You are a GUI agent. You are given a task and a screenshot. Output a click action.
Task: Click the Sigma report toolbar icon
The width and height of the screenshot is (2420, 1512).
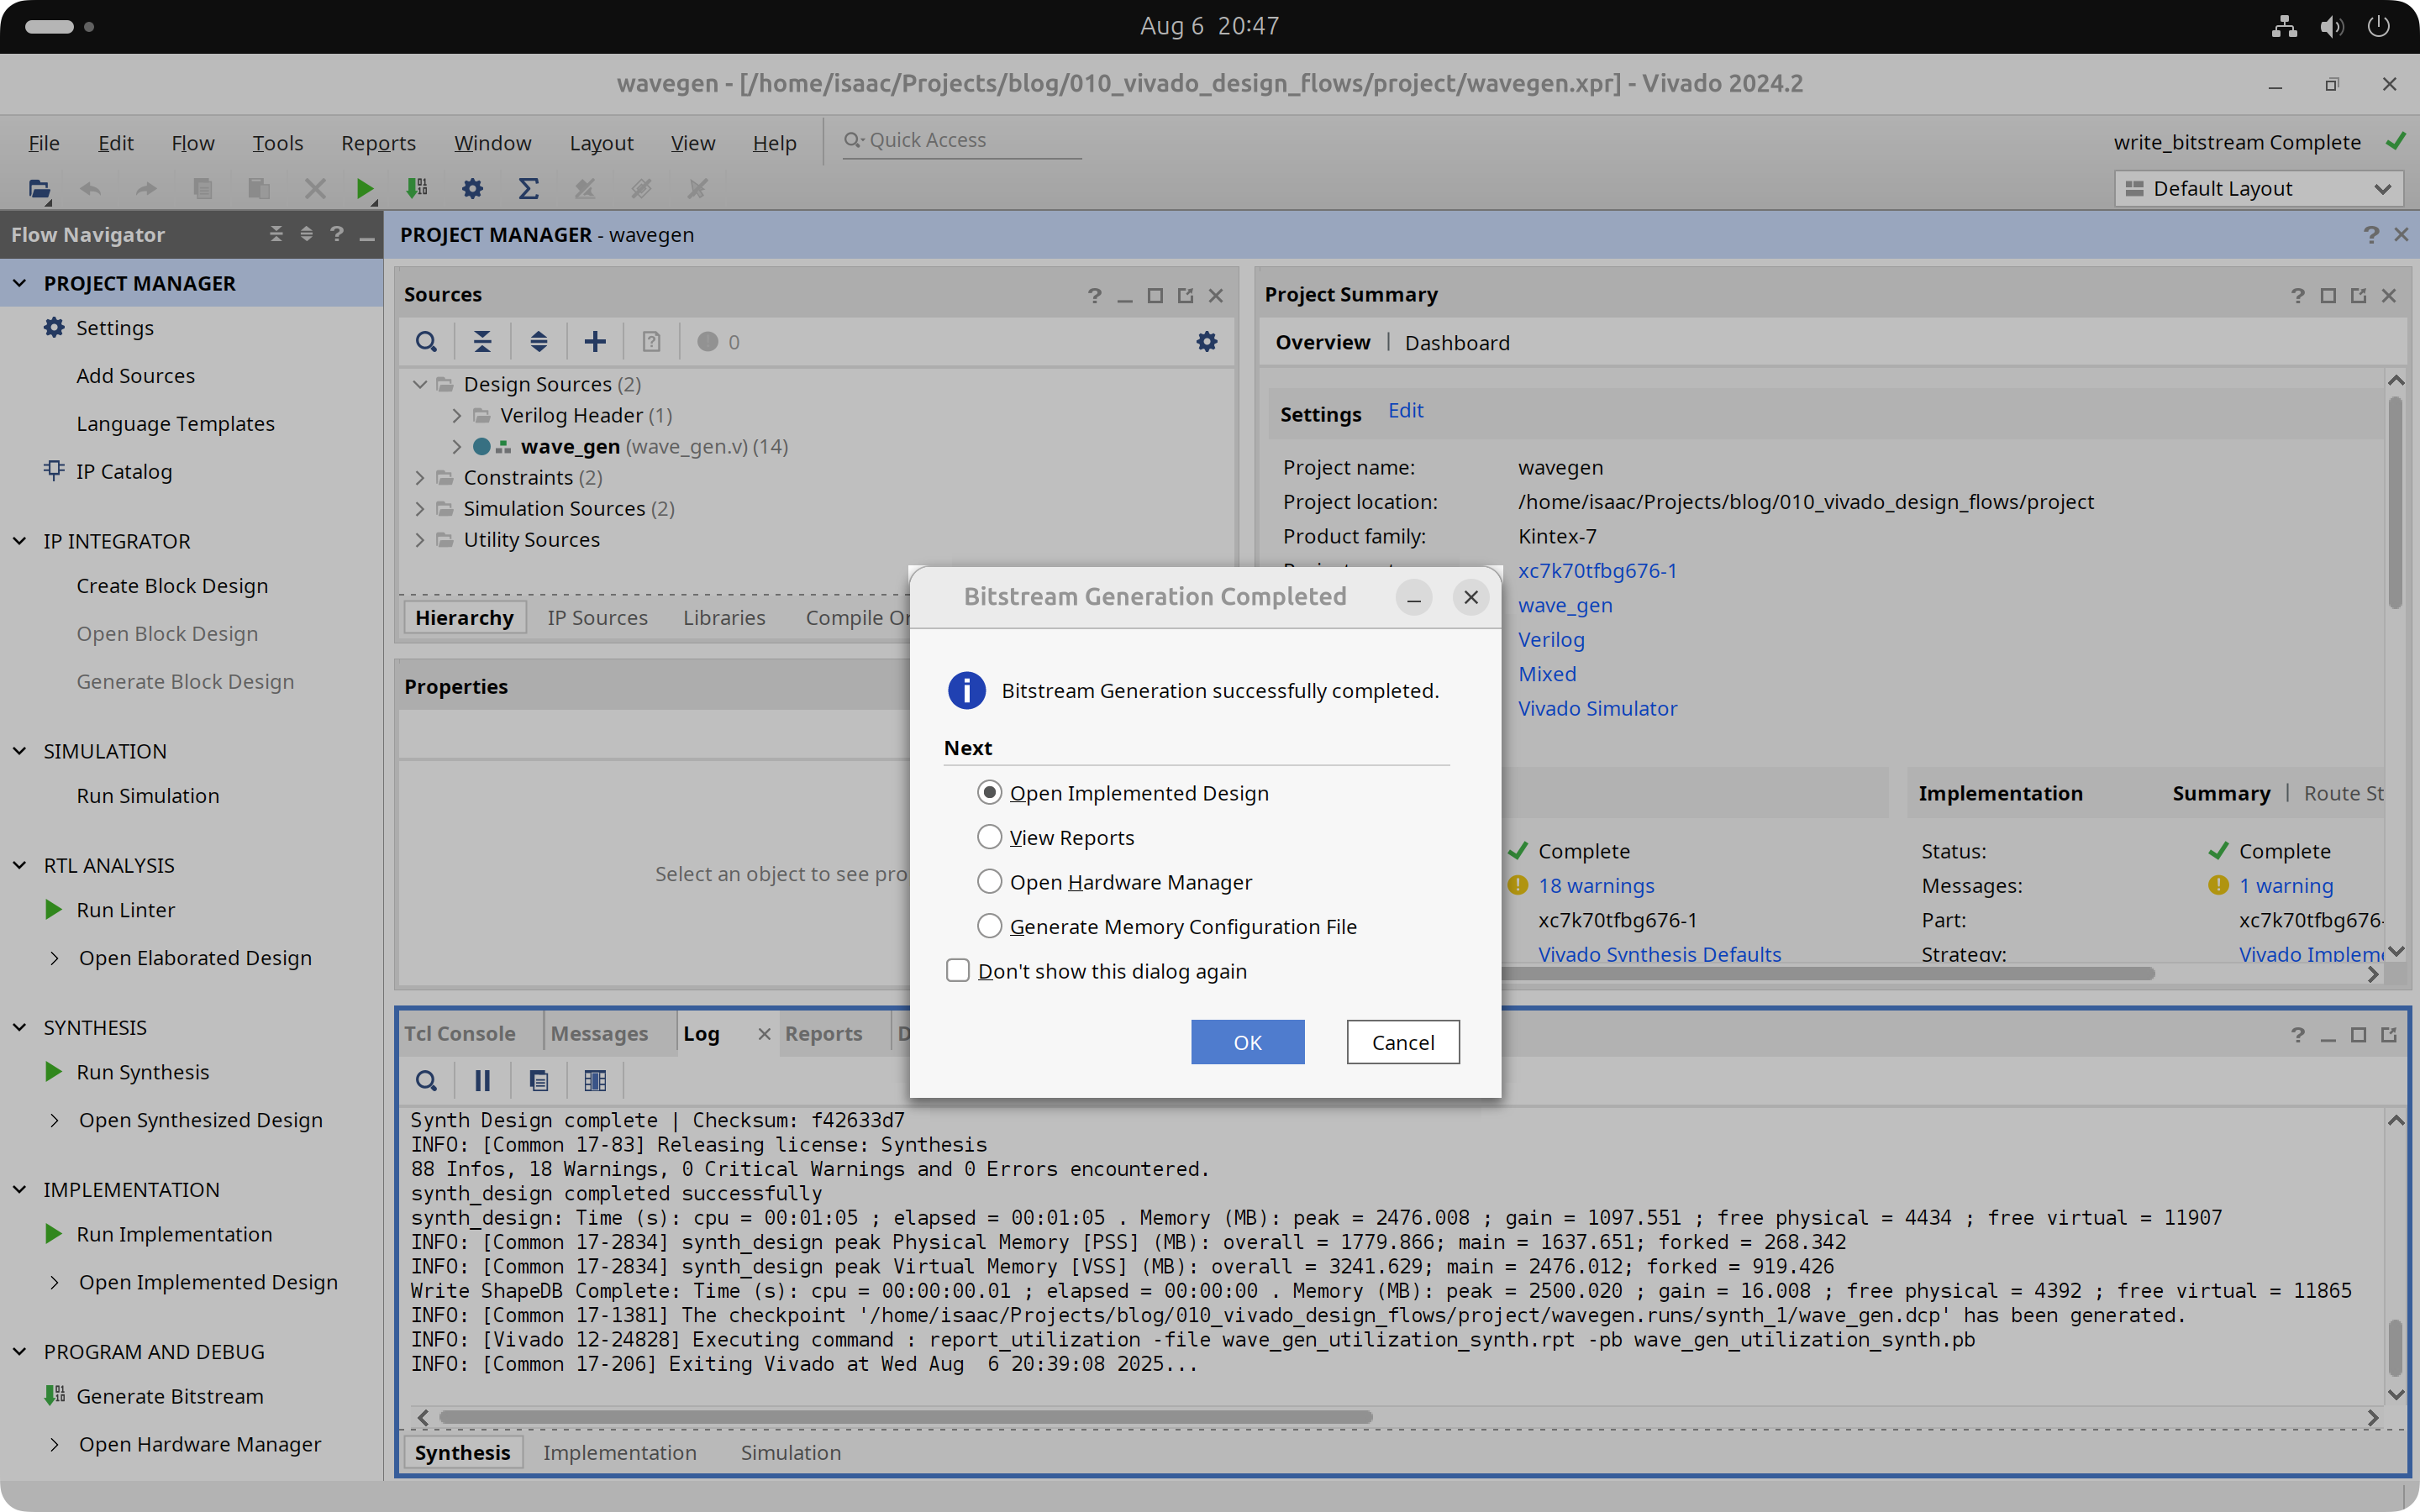pyautogui.click(x=528, y=188)
